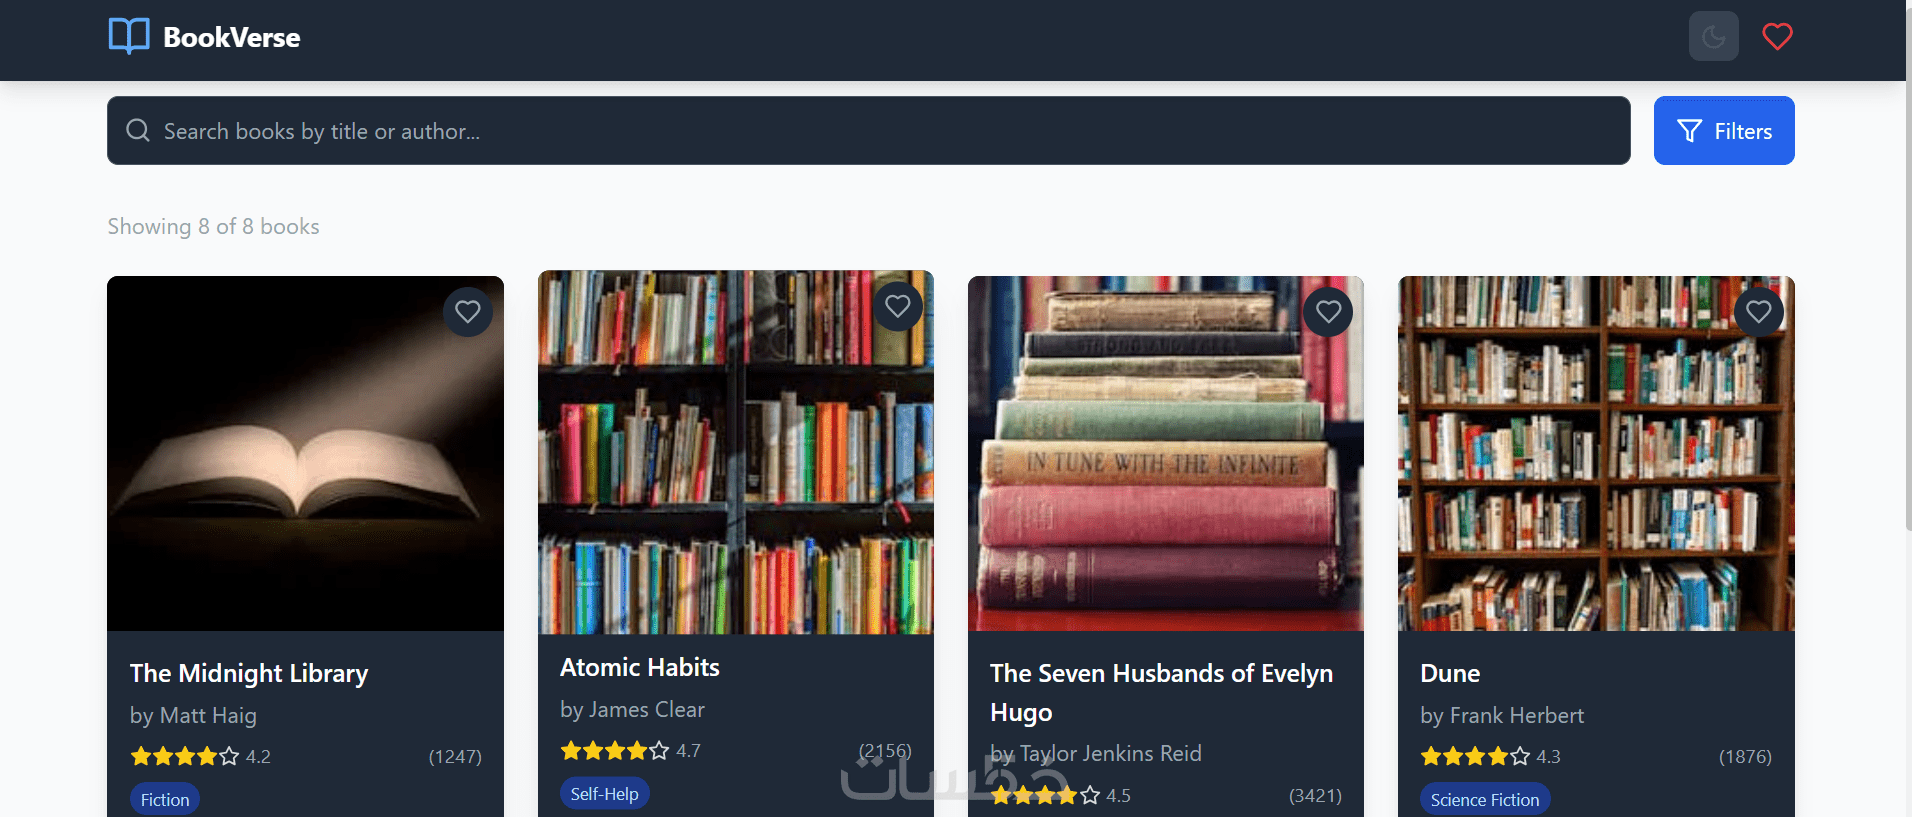This screenshot has height=817, width=1912.
Task: Open The Midnight Library title link
Action: (249, 673)
